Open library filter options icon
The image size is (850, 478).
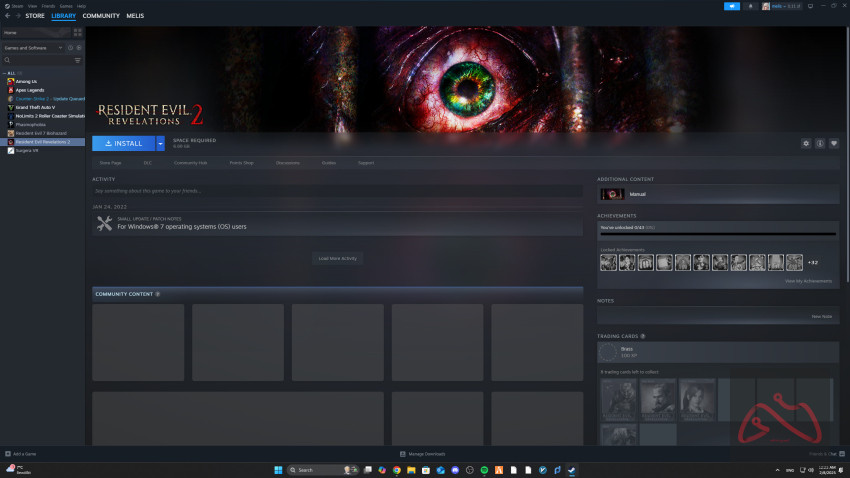(x=78, y=60)
